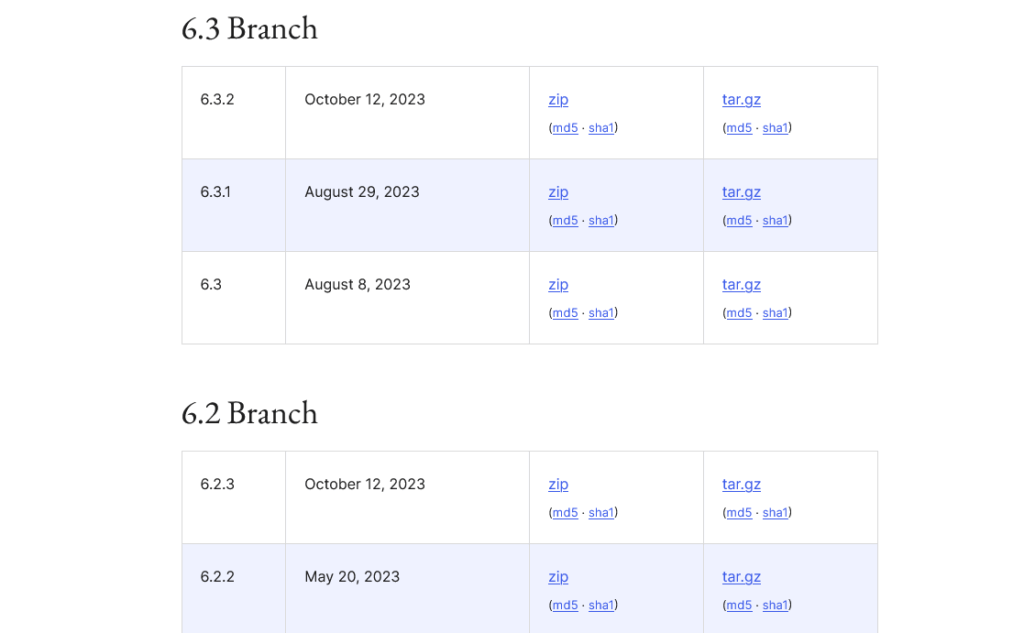The width and height of the screenshot is (1024, 633).
Task: Download the tar.gz file for version 6.3.2
Action: pos(741,99)
